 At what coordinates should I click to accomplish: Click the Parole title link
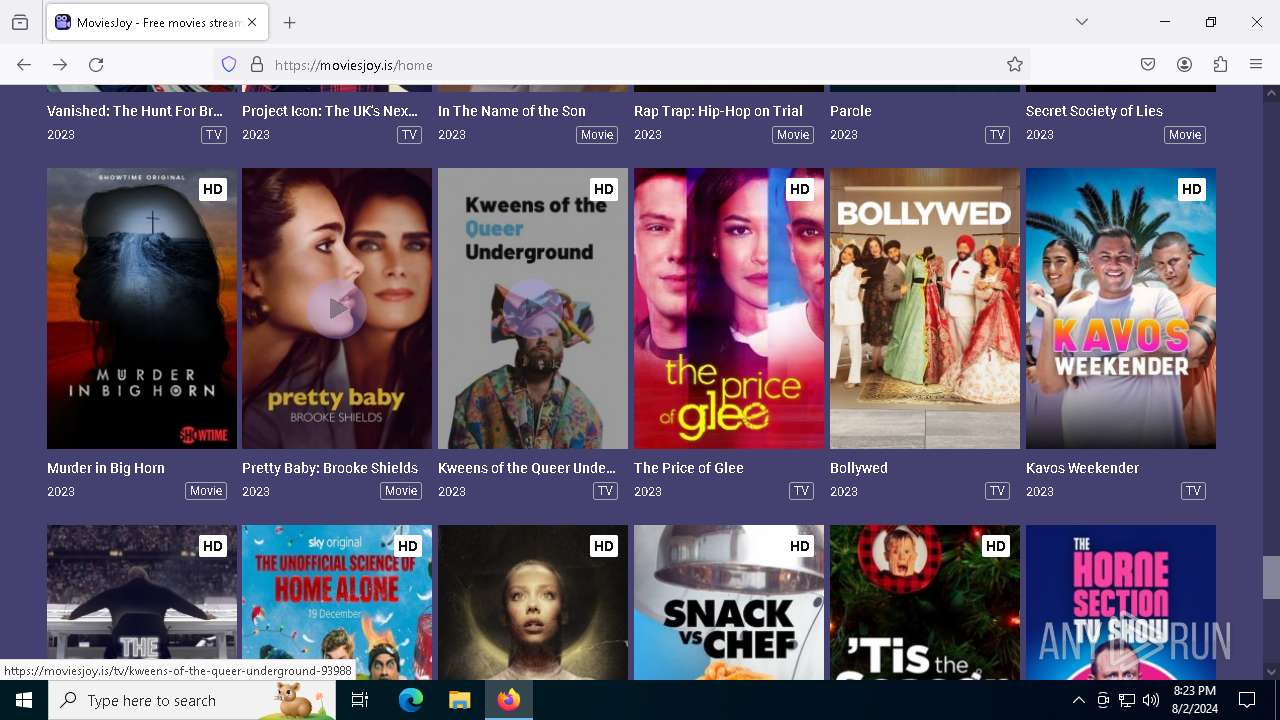[851, 111]
